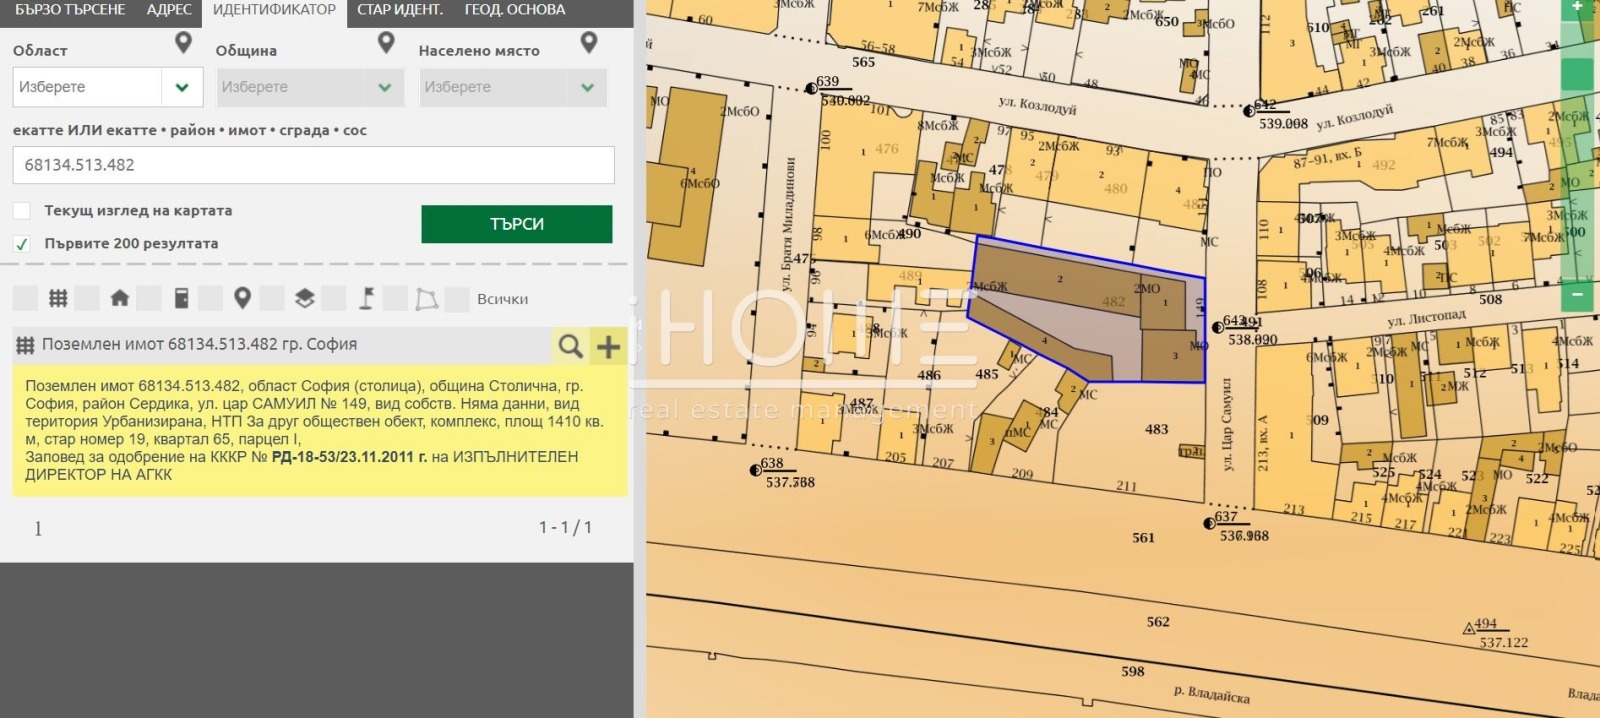Uncheck 'Първите 200 резултата' checkbox

pyautogui.click(x=22, y=243)
